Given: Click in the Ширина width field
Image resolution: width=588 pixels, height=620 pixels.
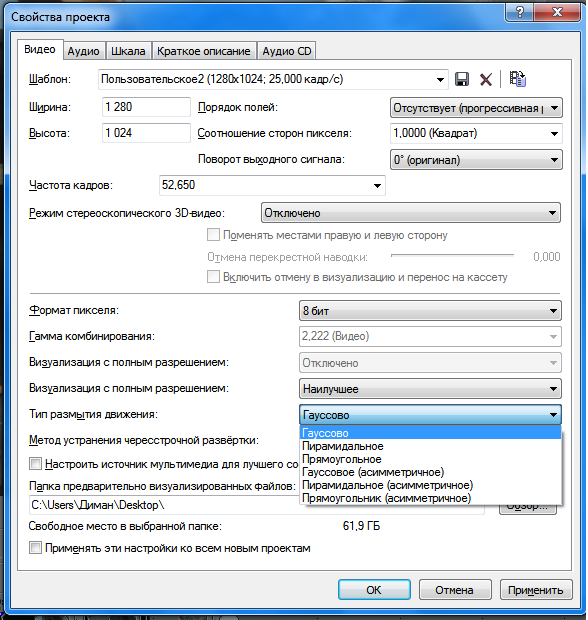Looking at the screenshot, I should [146, 107].
